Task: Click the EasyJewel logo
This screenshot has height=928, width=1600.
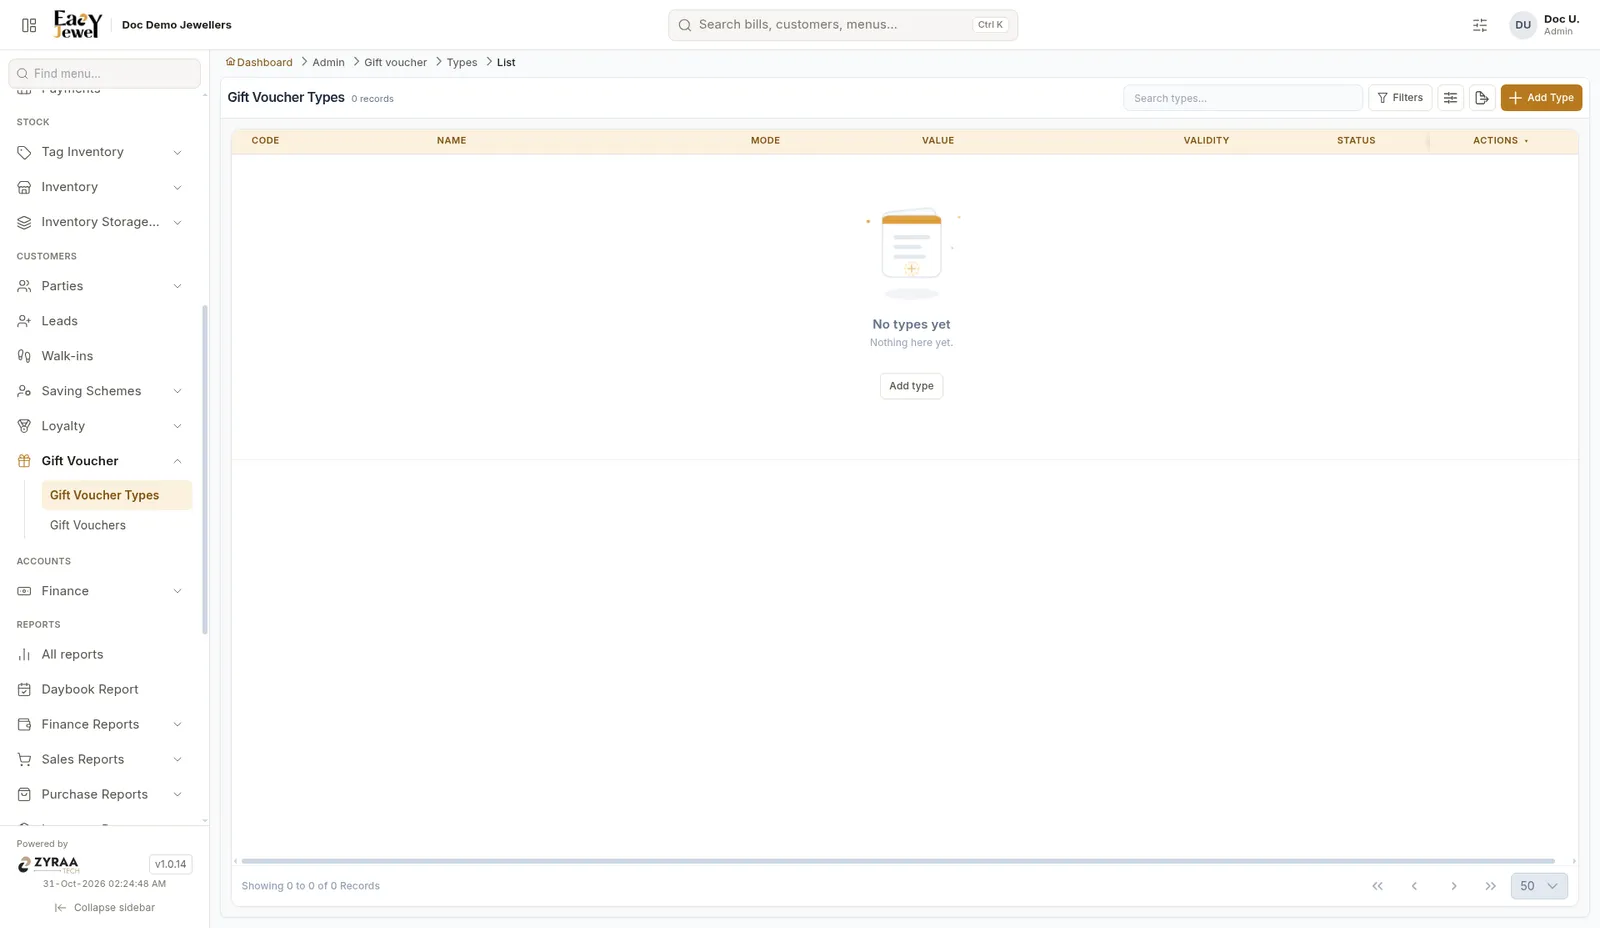Action: point(78,24)
